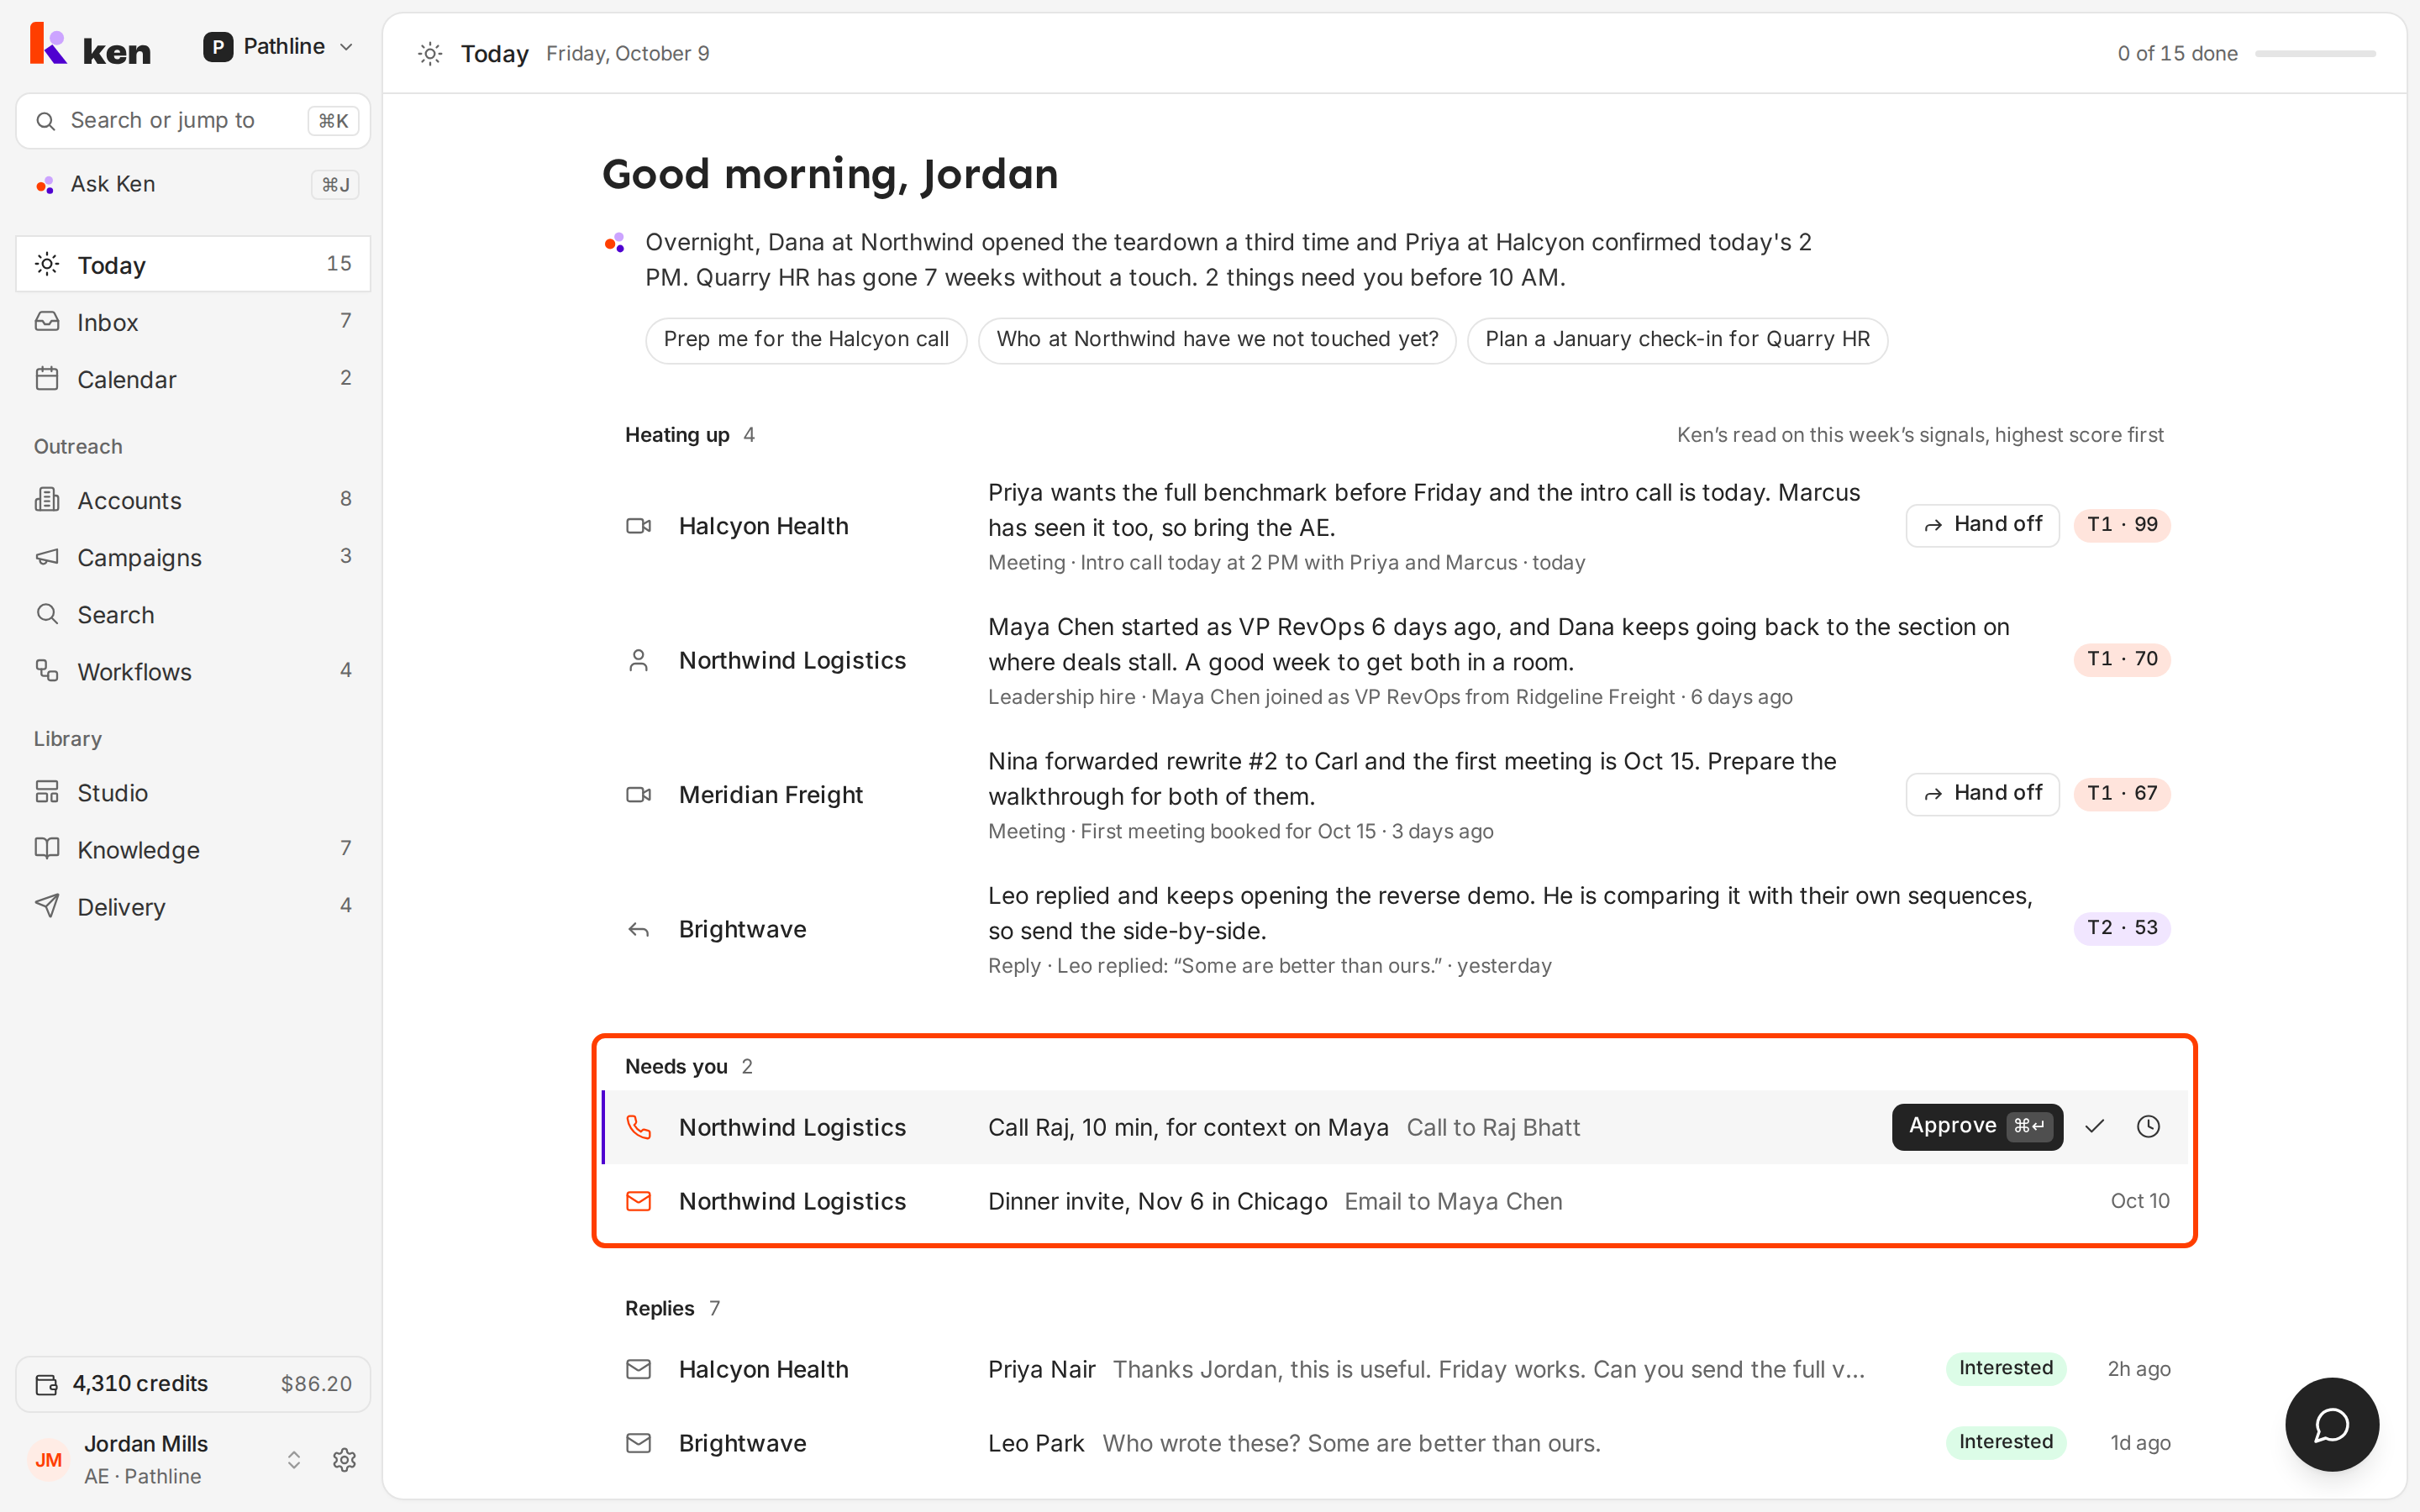Viewport: 2420px width, 1512px height.
Task: Open Accounts under Outreach
Action: pos(193,500)
